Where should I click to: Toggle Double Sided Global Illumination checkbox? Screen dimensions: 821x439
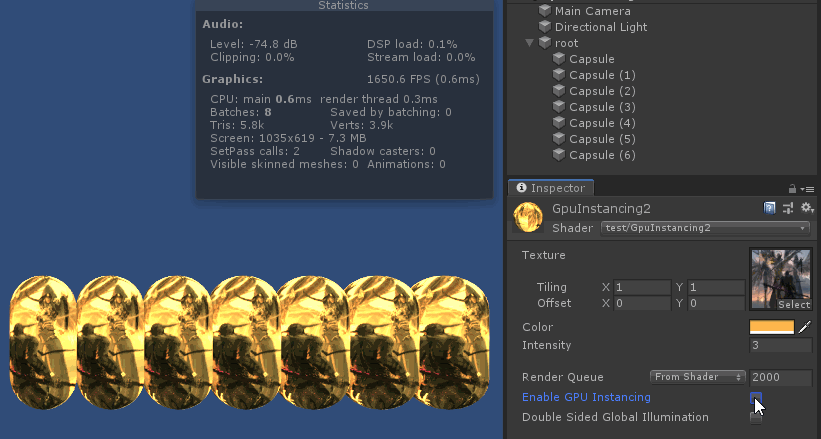pyautogui.click(x=756, y=418)
